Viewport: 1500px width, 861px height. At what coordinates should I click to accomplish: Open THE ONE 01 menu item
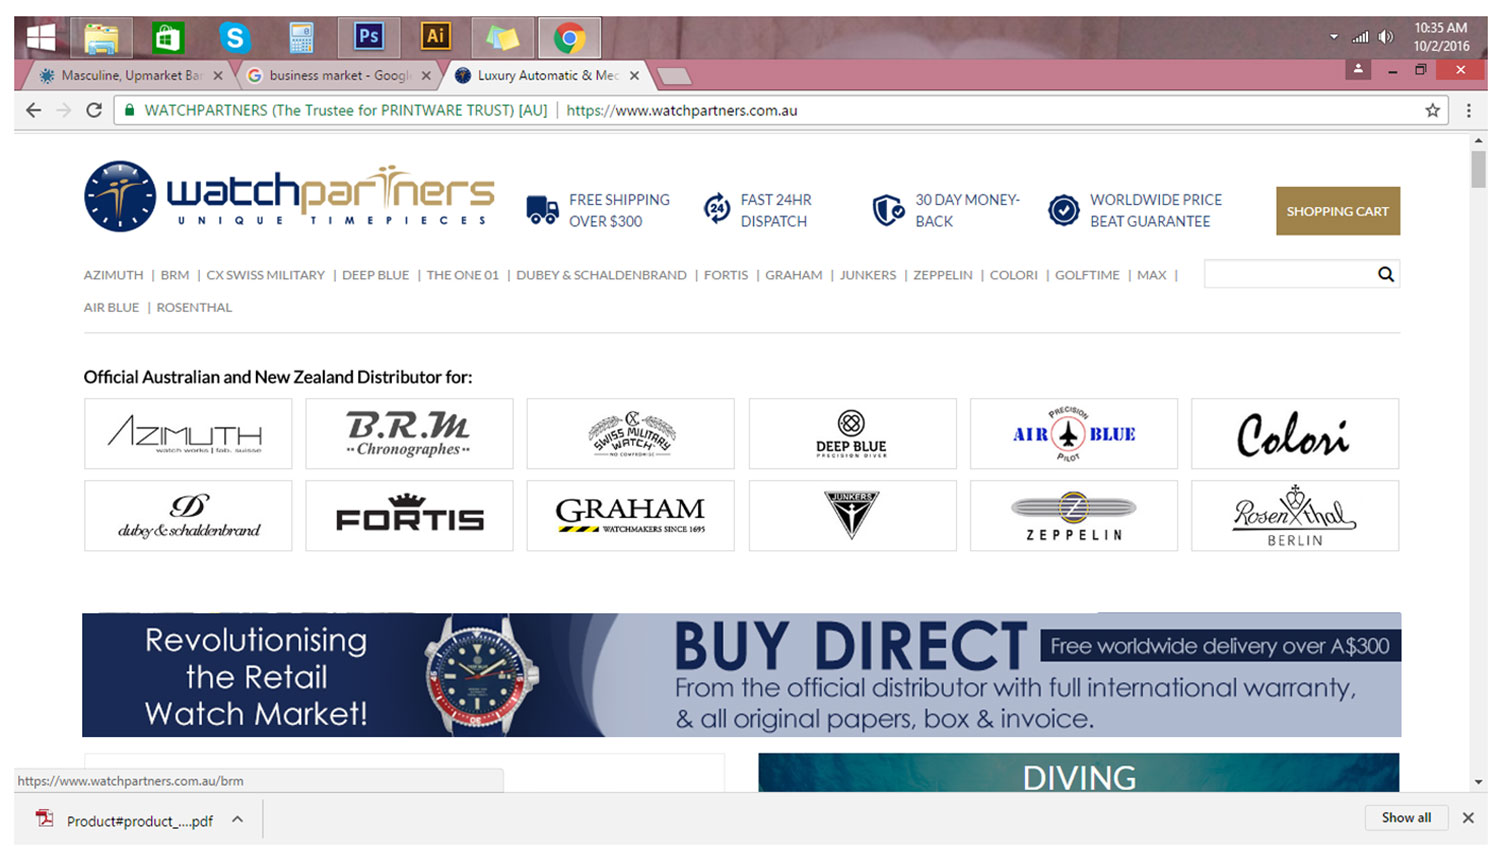(462, 275)
